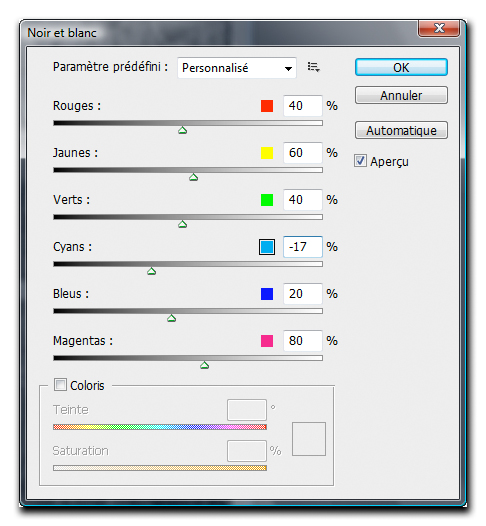Screen dimensions: 486x526
Task: Uncheck the Aperçu preview checkbox
Action: tap(360, 161)
